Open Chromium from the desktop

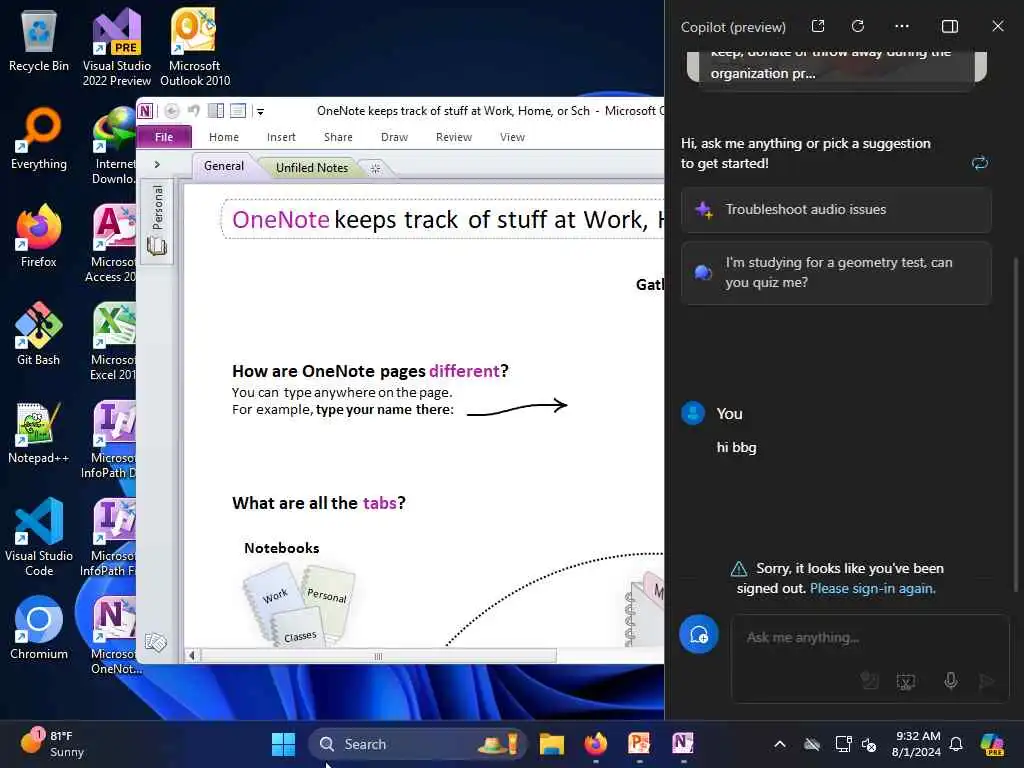[x=39, y=628]
